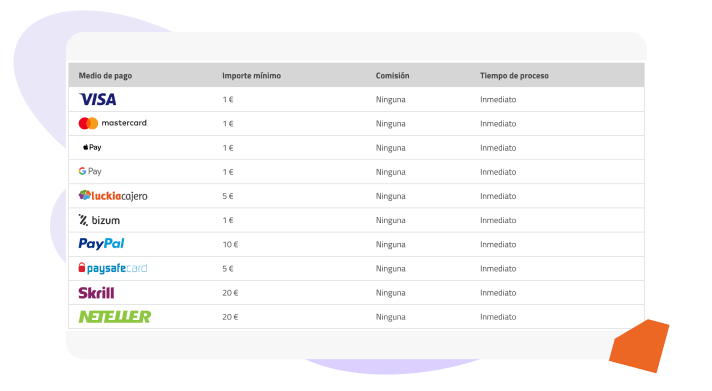Click 'Inmediato' in the paysafecard row
Viewport: 712px width, 391px height.
click(498, 268)
